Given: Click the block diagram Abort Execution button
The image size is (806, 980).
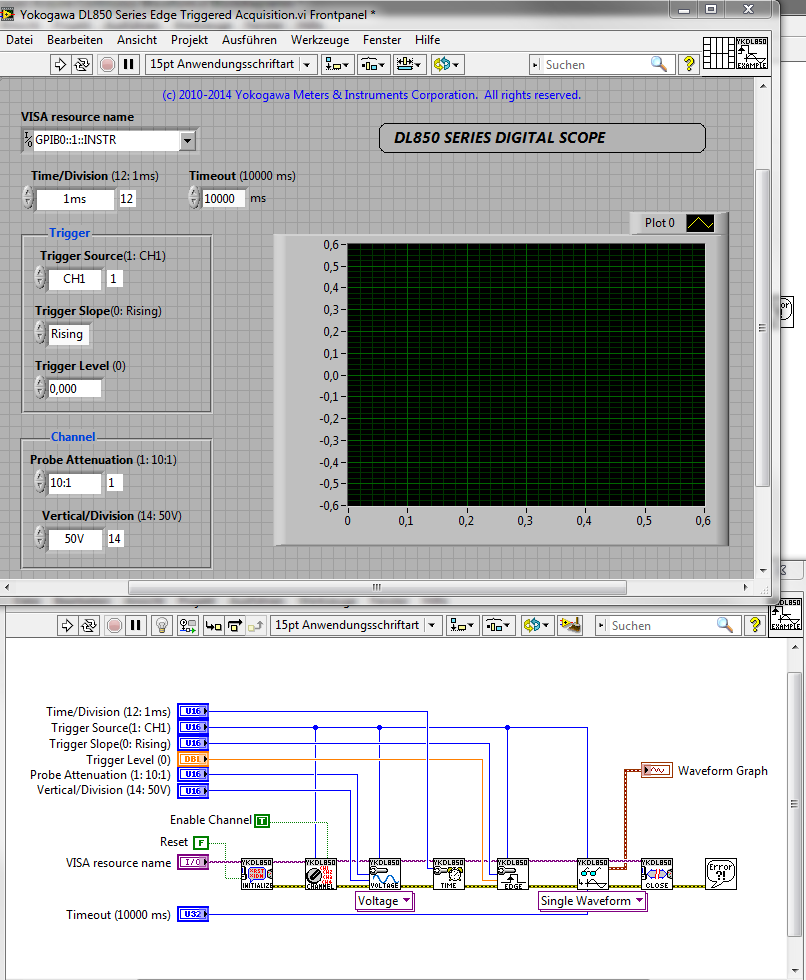Looking at the screenshot, I should point(114,625).
